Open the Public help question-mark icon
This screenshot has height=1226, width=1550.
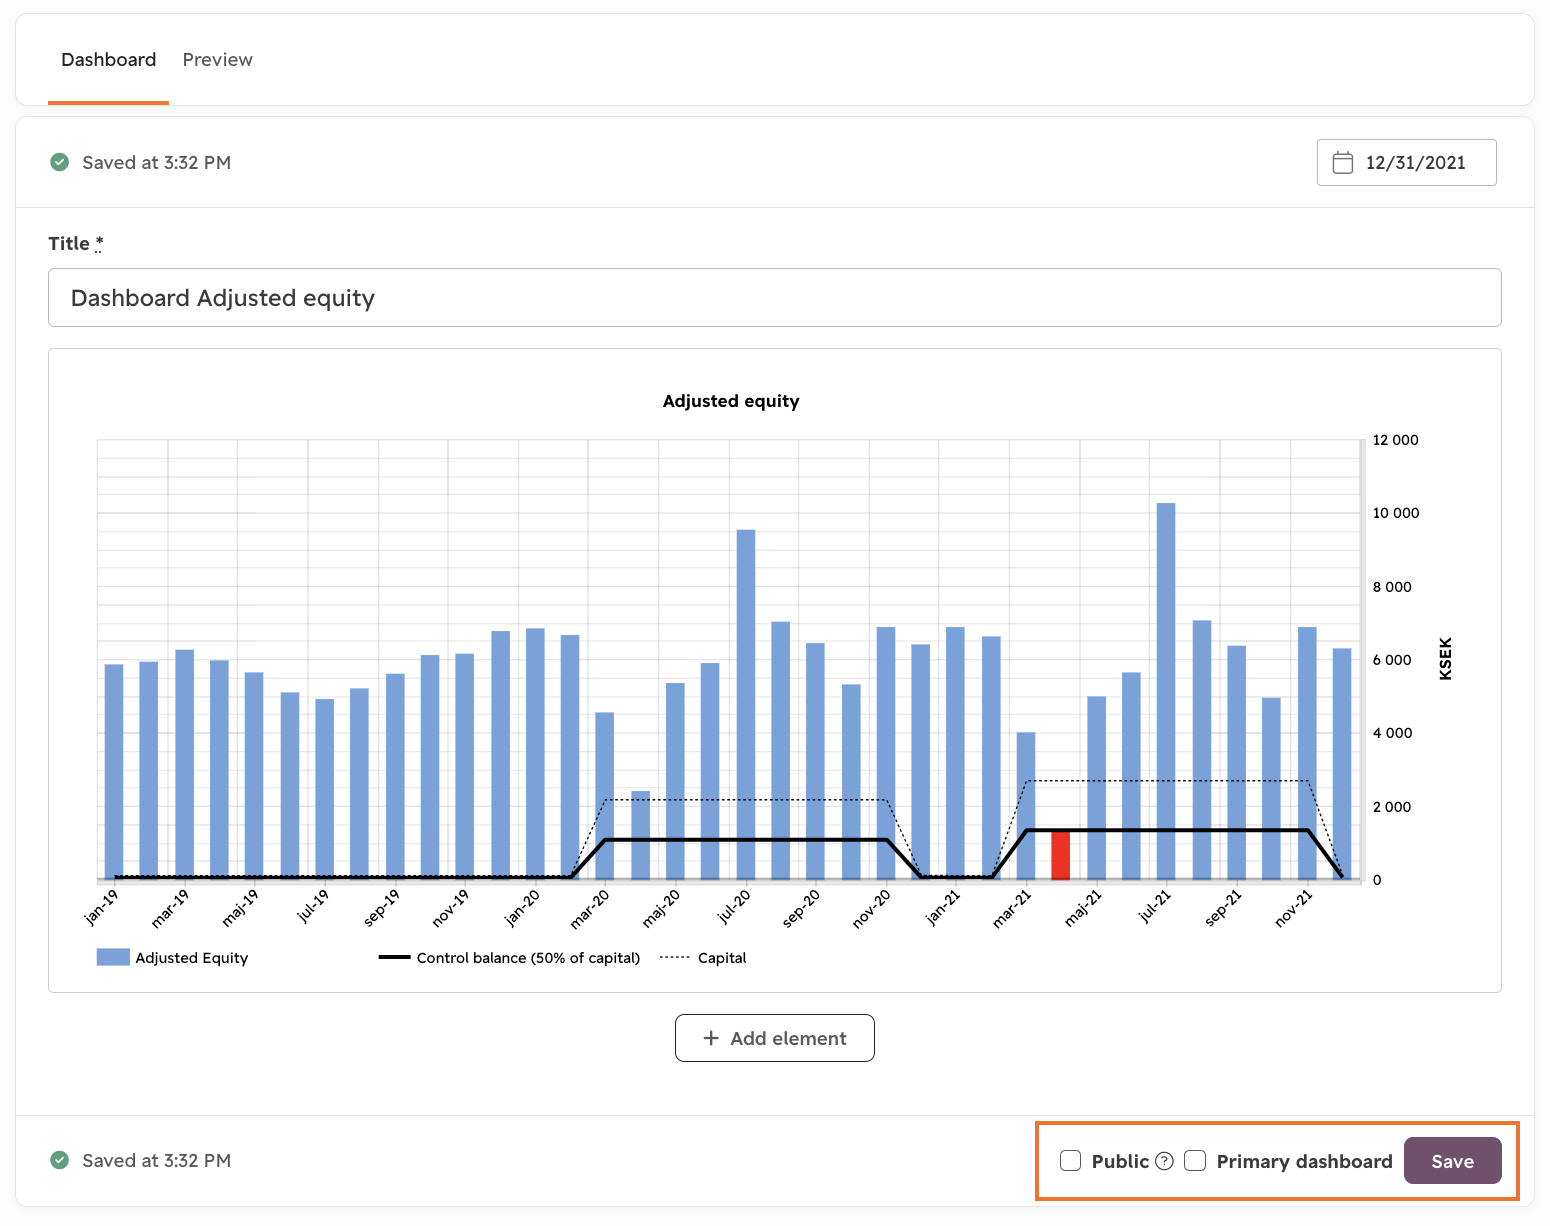point(1164,1161)
